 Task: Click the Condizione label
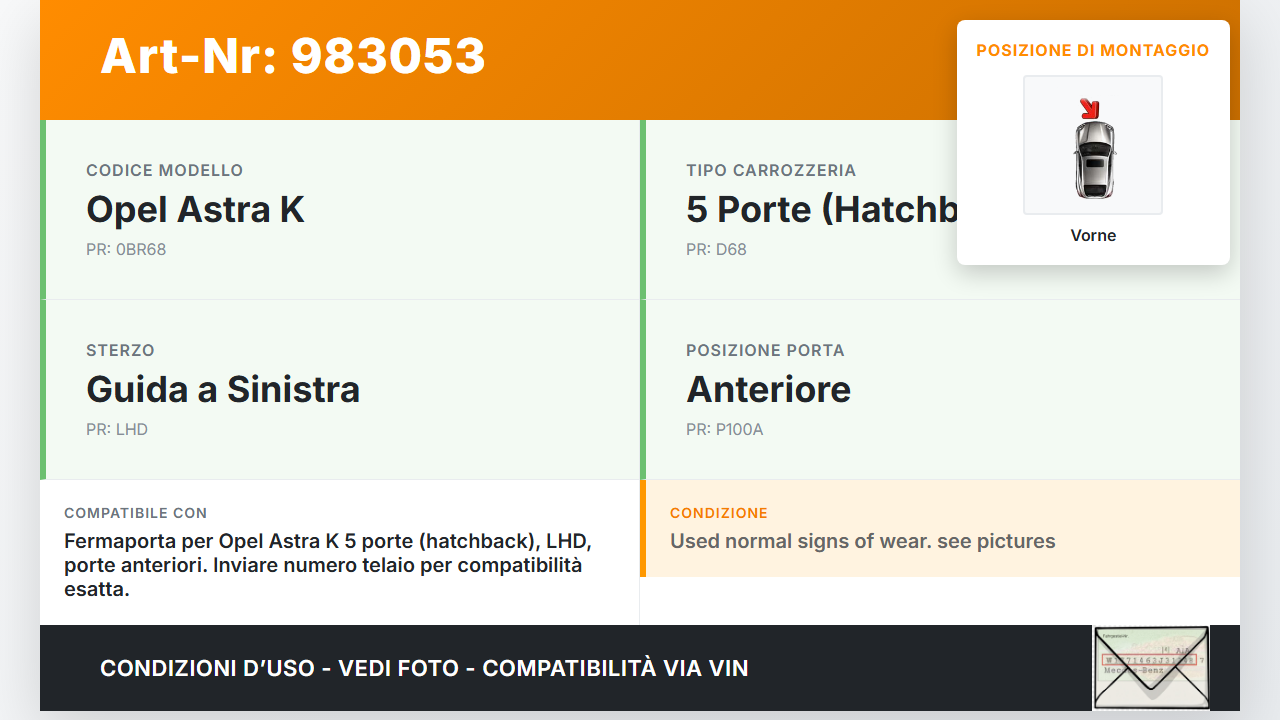[x=718, y=513]
